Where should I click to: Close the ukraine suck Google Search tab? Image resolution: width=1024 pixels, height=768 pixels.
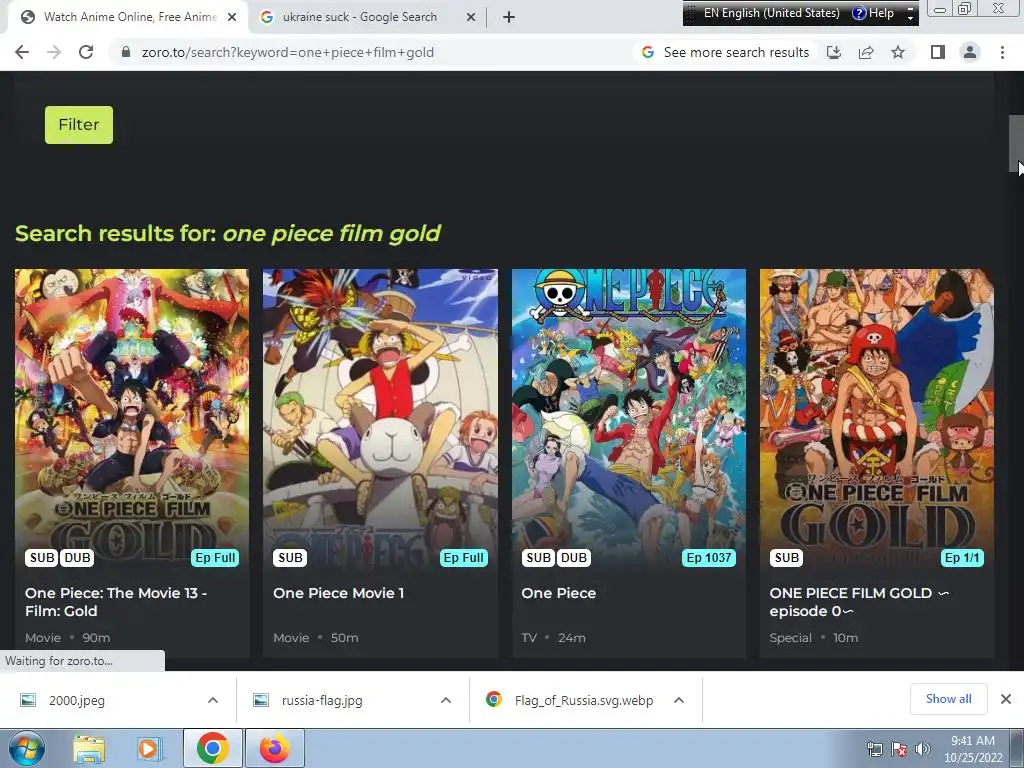pos(471,17)
